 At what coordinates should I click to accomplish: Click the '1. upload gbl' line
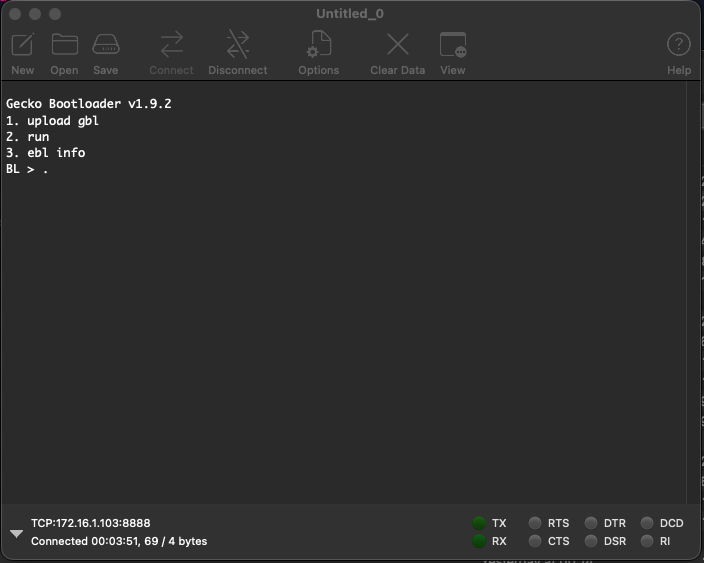tap(52, 121)
